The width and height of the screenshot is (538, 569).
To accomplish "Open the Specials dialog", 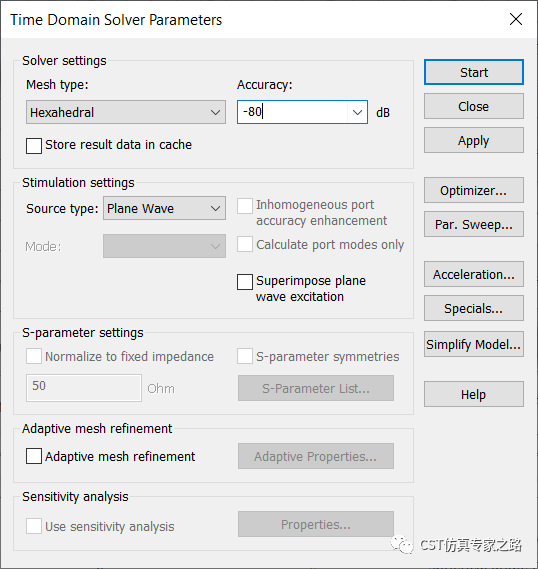I will [474, 308].
